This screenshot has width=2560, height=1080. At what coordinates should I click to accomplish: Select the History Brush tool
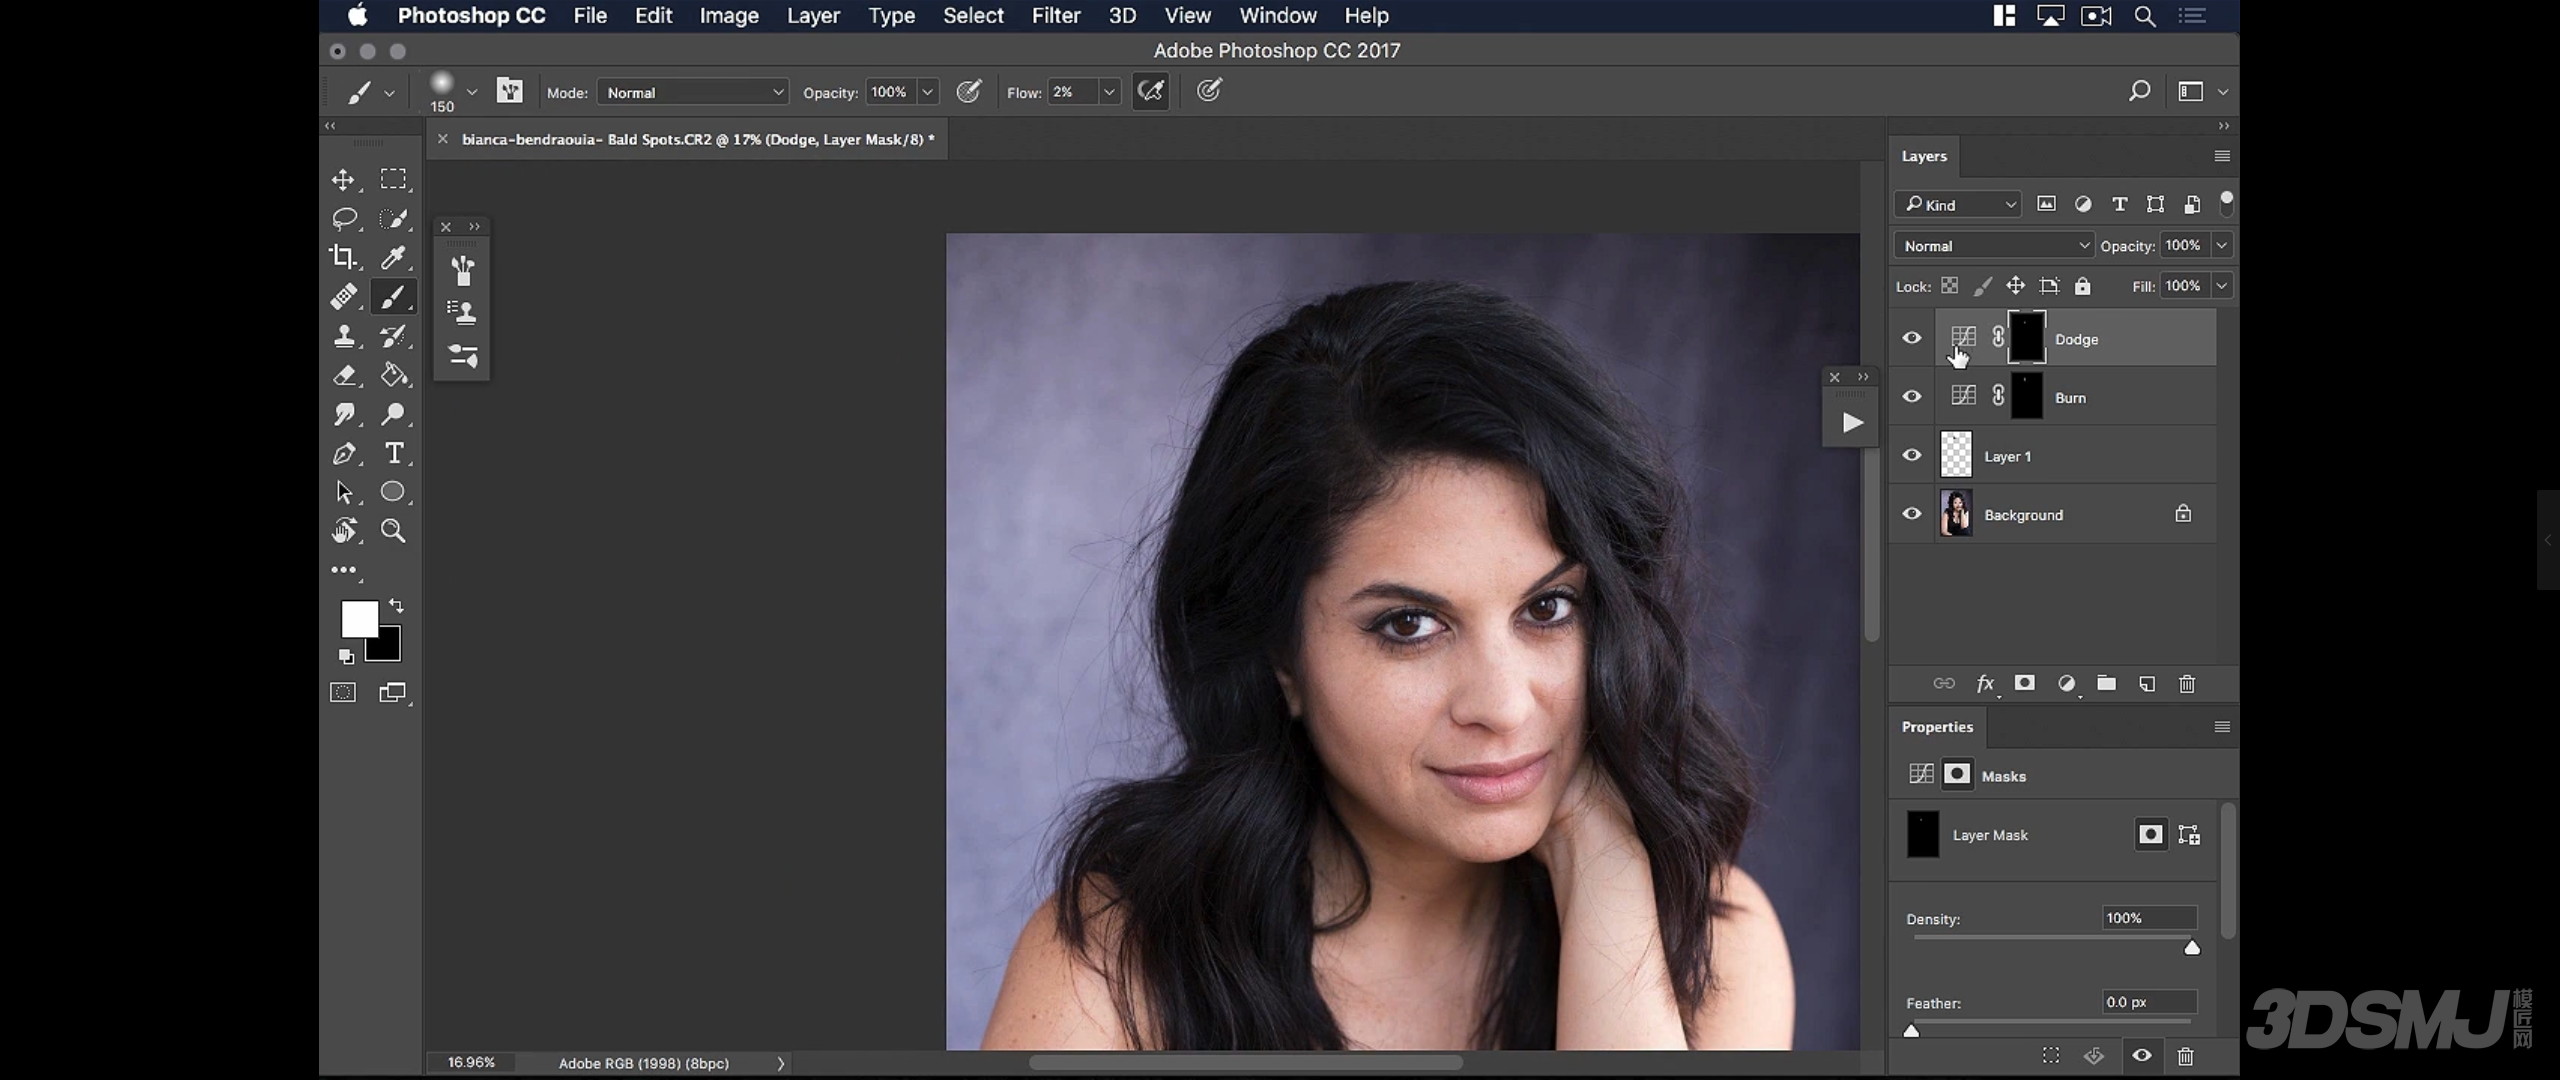393,336
